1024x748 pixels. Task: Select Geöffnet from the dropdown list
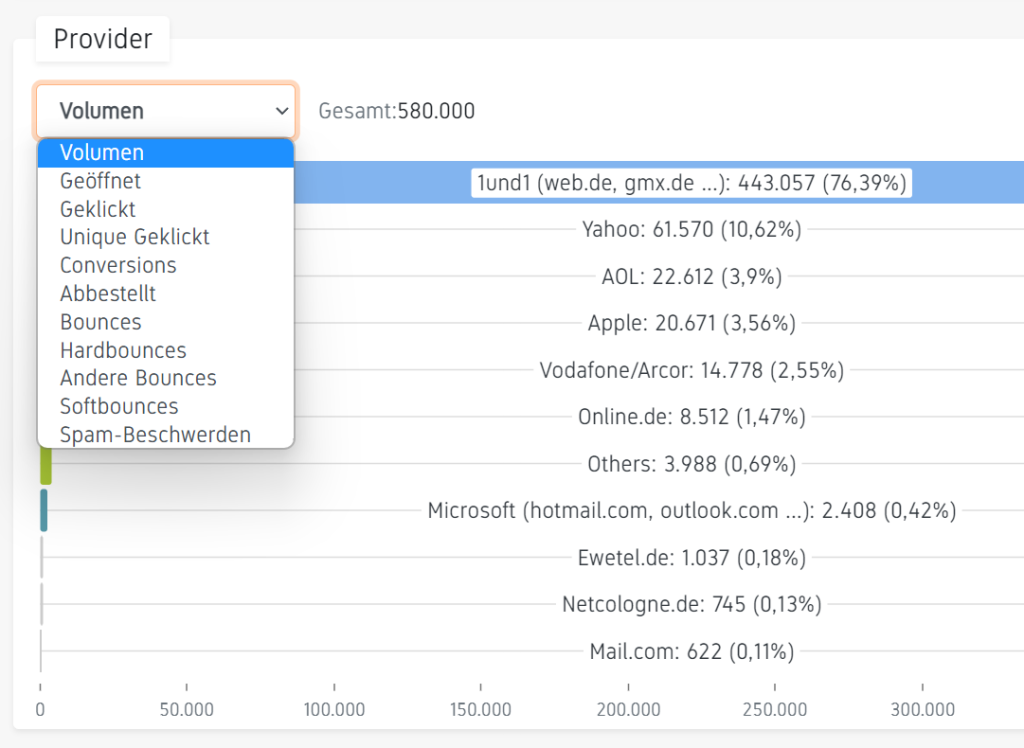coord(100,181)
